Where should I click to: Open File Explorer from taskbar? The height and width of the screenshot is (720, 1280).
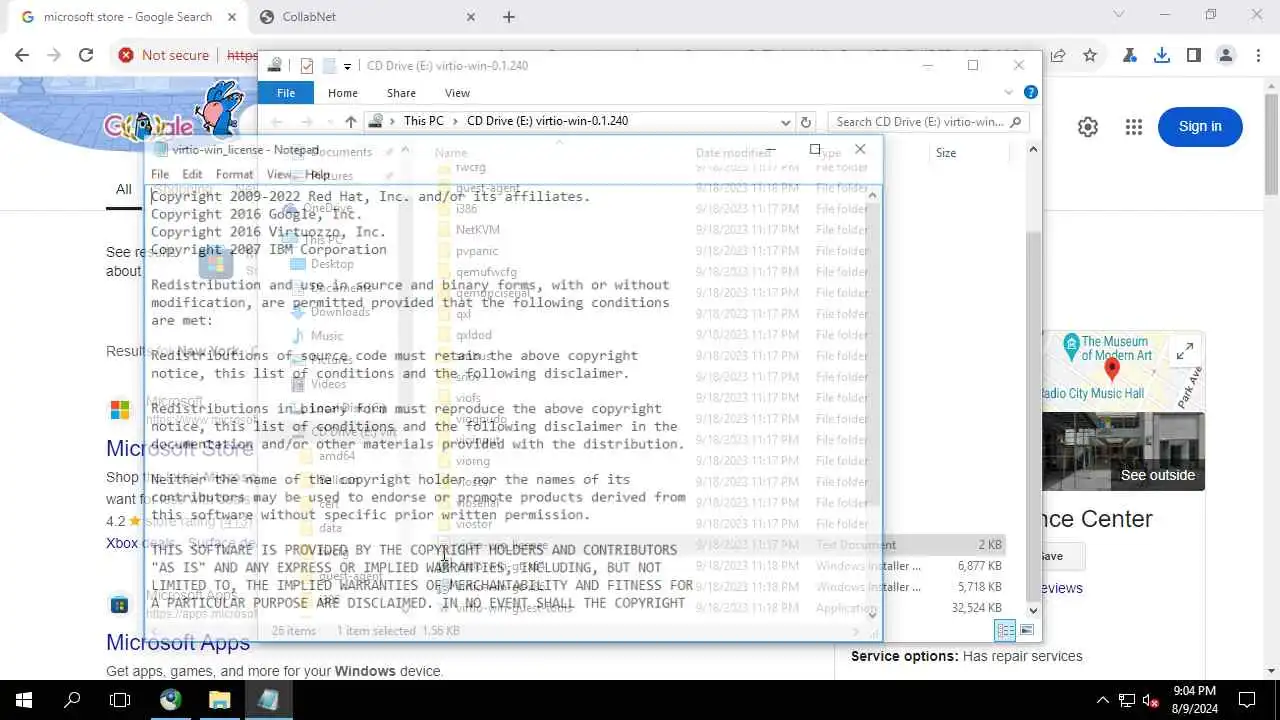(219, 700)
